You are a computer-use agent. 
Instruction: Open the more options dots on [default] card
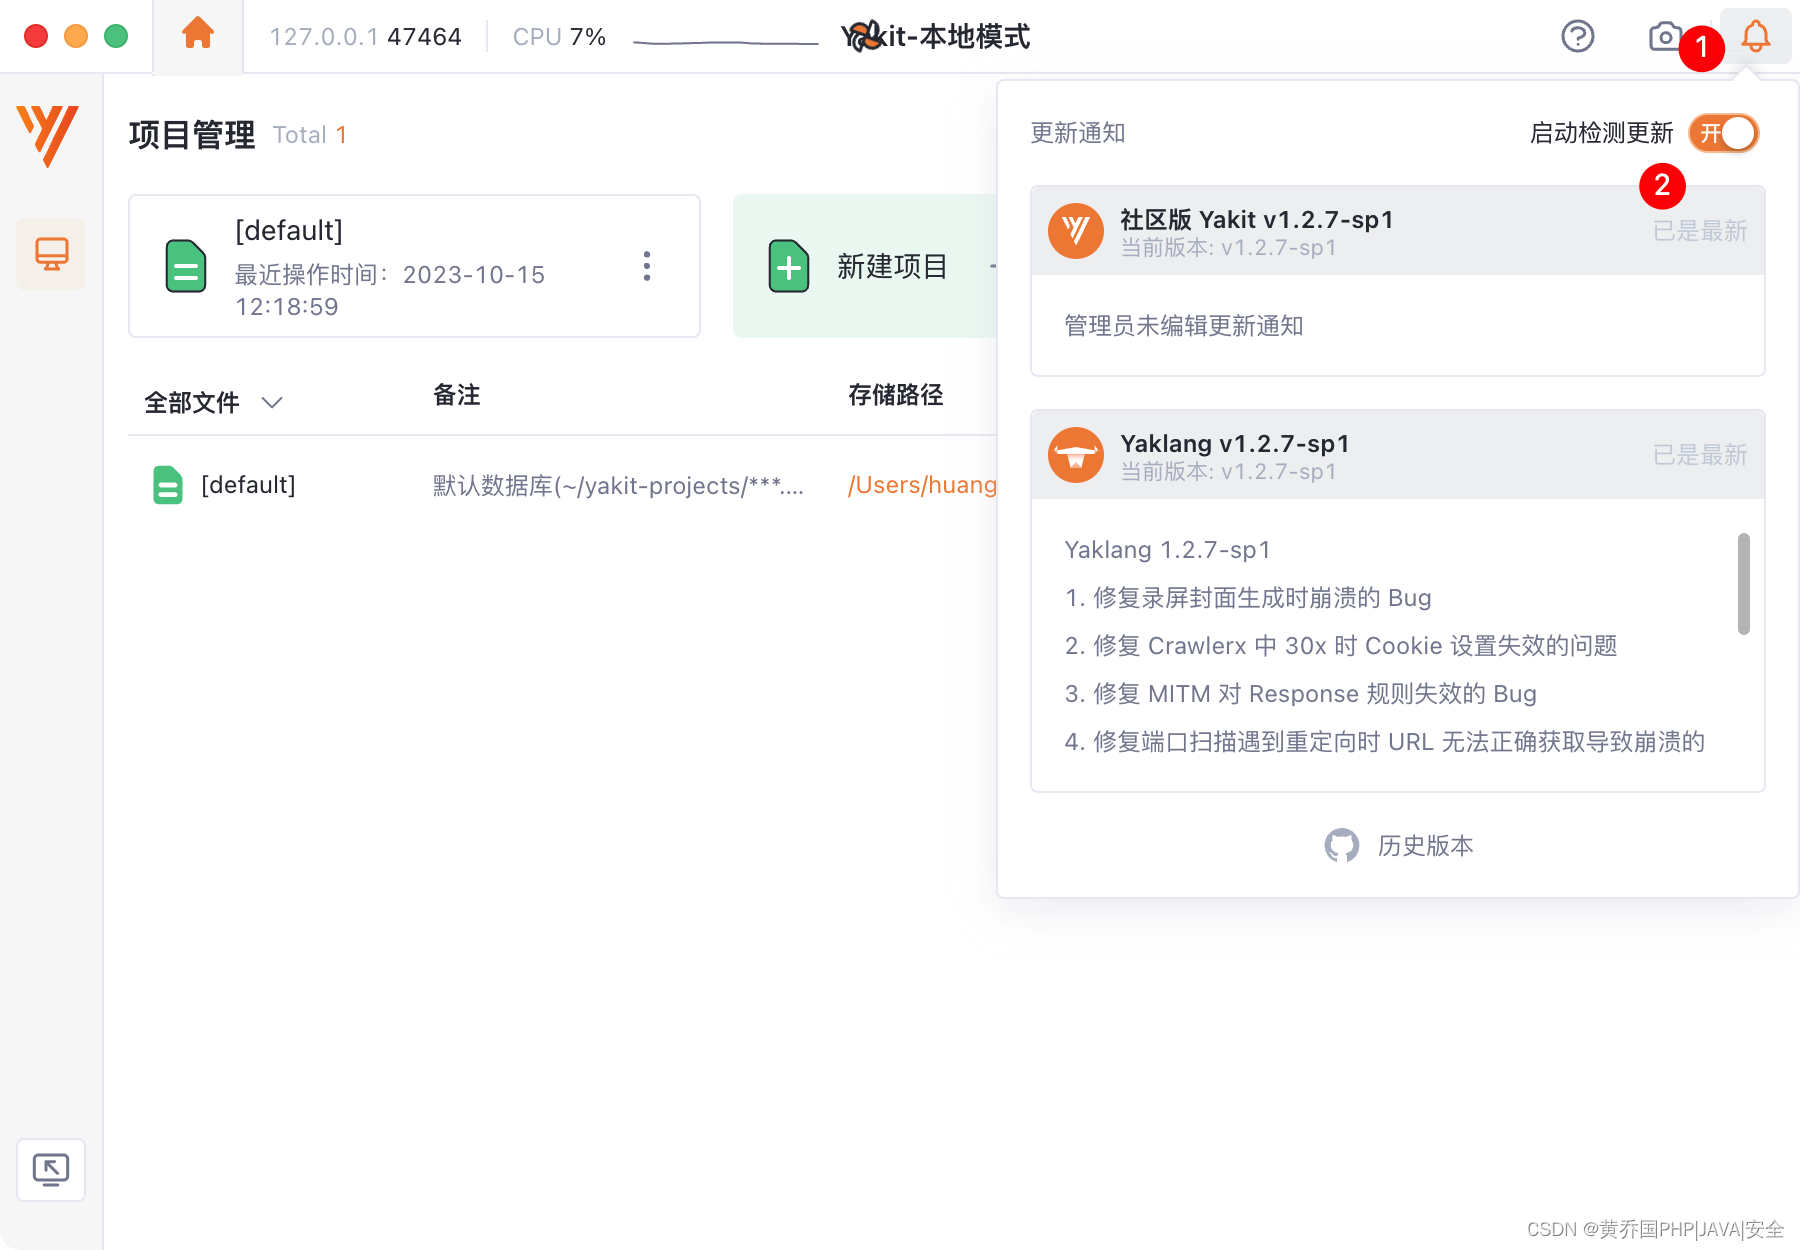pos(647,266)
